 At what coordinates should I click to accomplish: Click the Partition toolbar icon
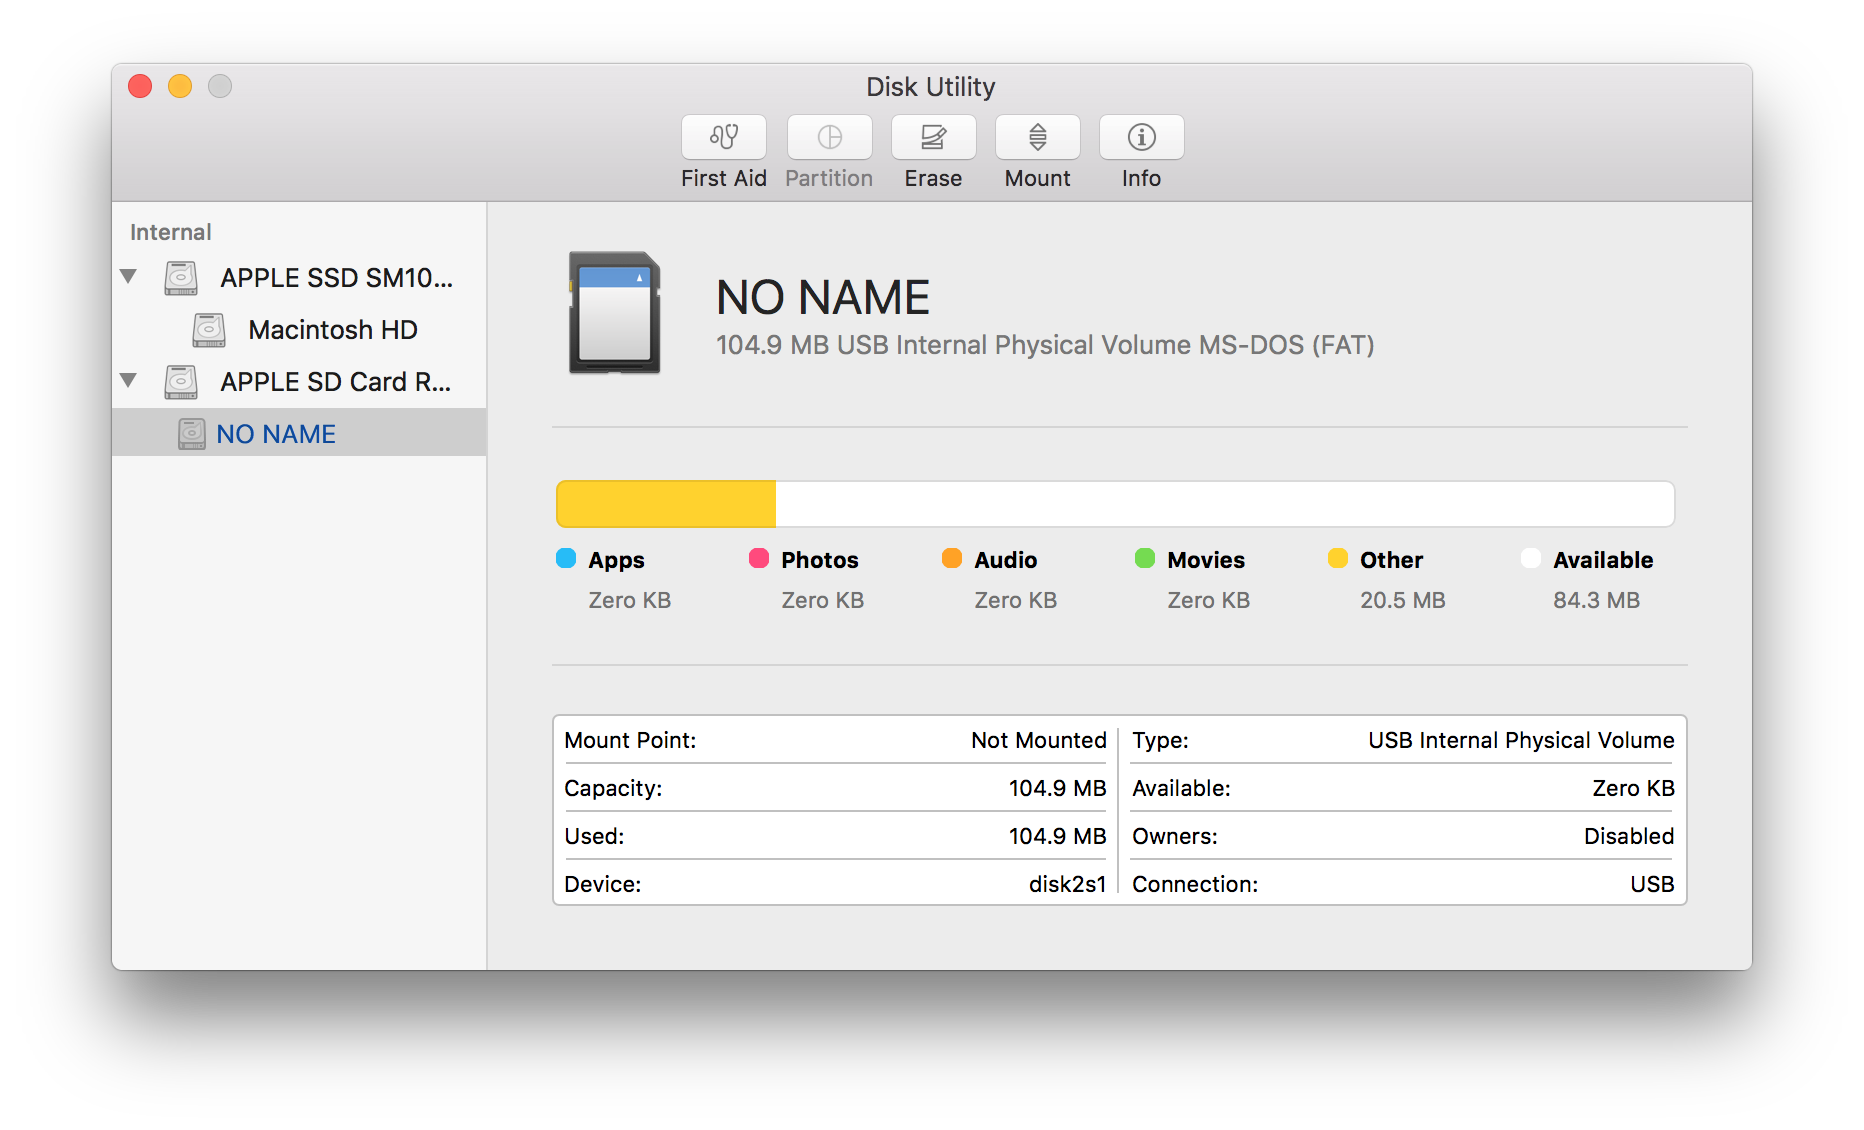tap(829, 137)
